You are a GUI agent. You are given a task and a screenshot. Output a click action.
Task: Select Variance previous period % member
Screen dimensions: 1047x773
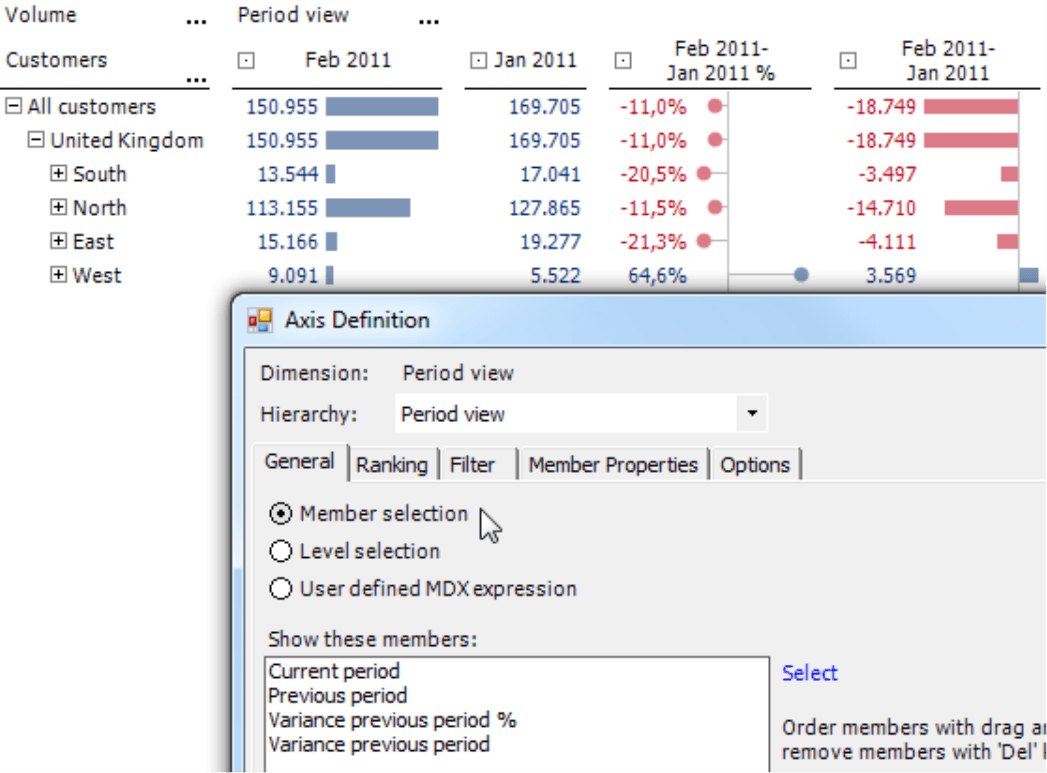392,720
